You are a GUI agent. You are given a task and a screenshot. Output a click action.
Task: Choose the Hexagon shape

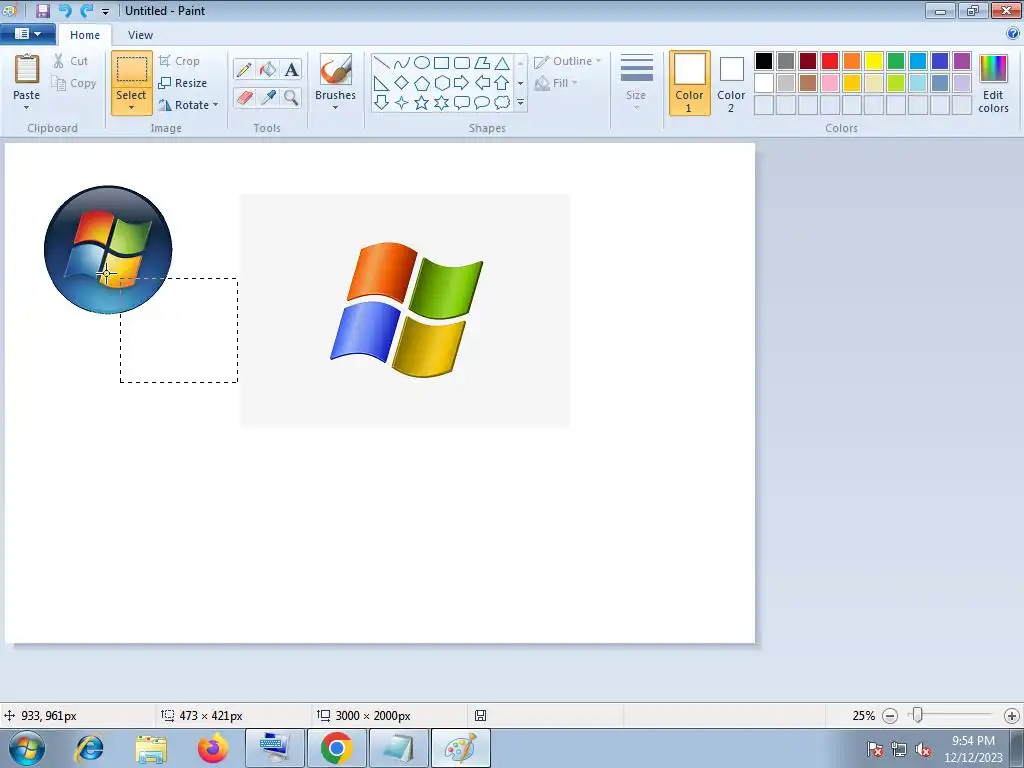[x=441, y=83]
